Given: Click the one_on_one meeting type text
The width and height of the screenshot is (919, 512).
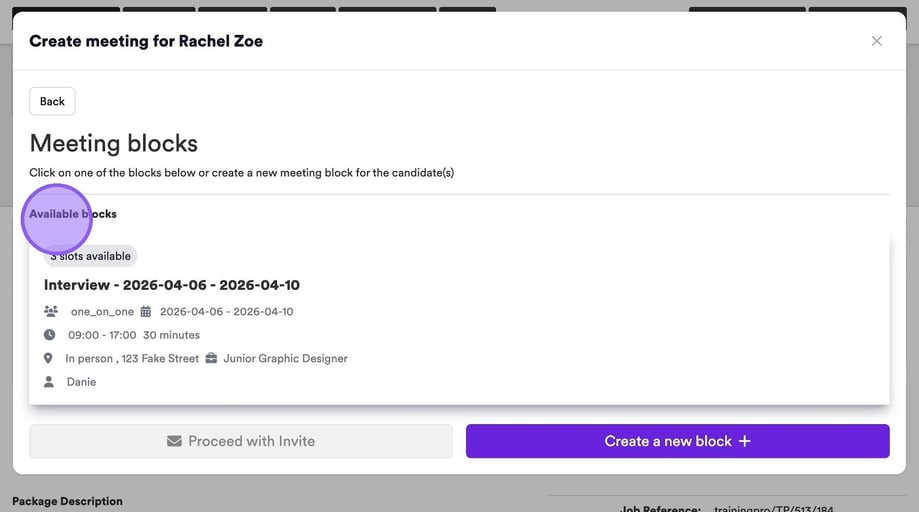Looking at the screenshot, I should tap(102, 312).
